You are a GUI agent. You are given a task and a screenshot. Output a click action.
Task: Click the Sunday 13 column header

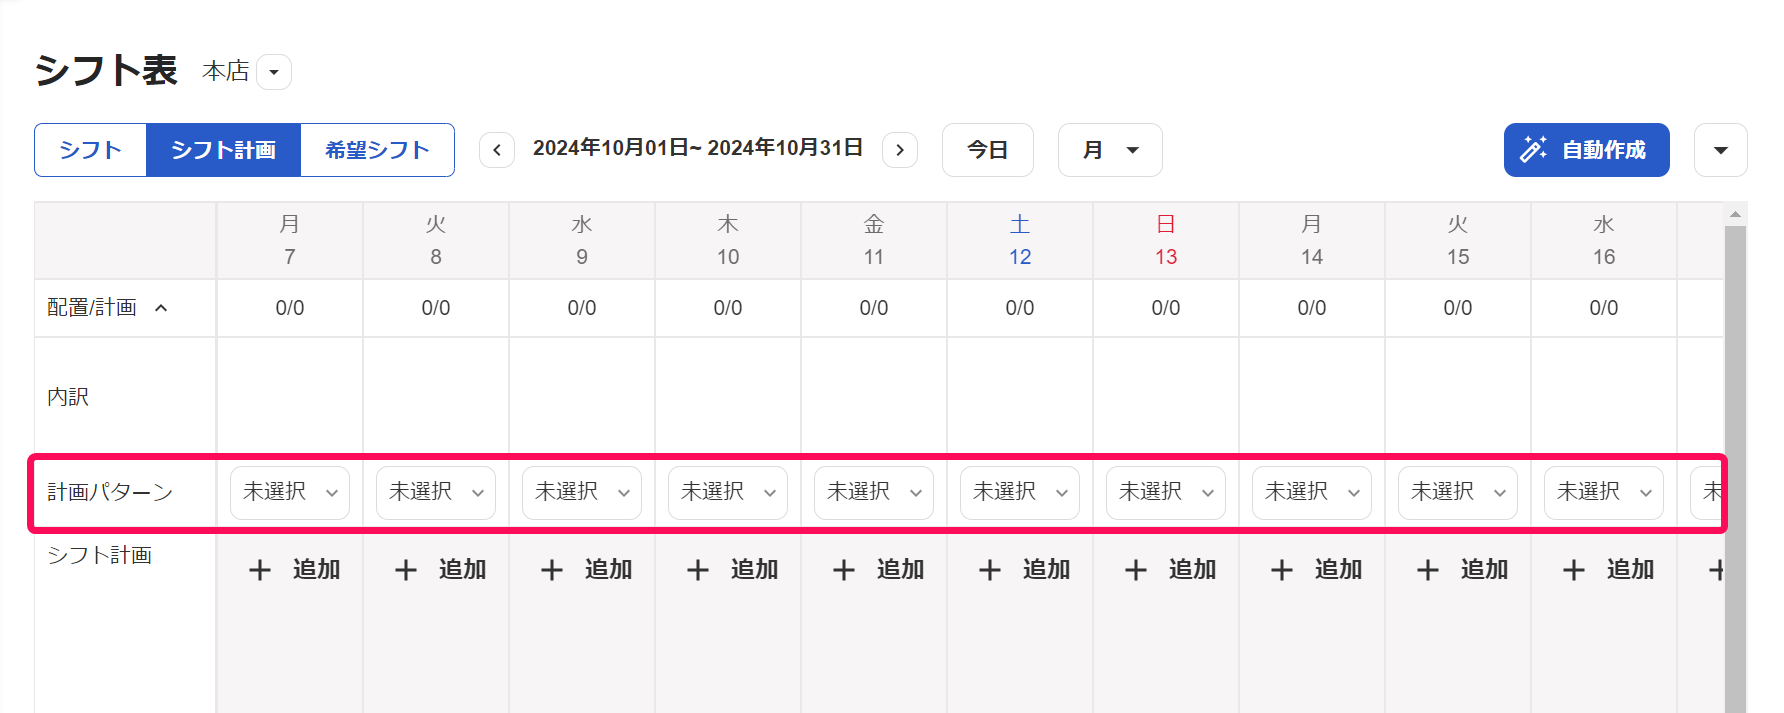point(1166,241)
